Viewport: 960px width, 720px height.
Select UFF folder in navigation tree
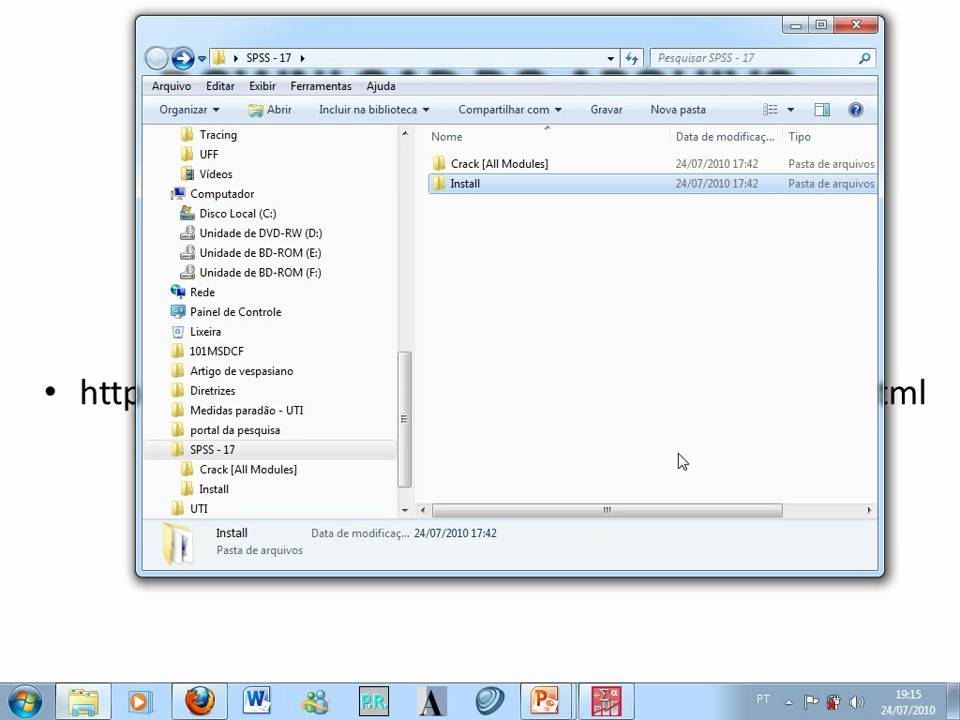pyautogui.click(x=200, y=154)
